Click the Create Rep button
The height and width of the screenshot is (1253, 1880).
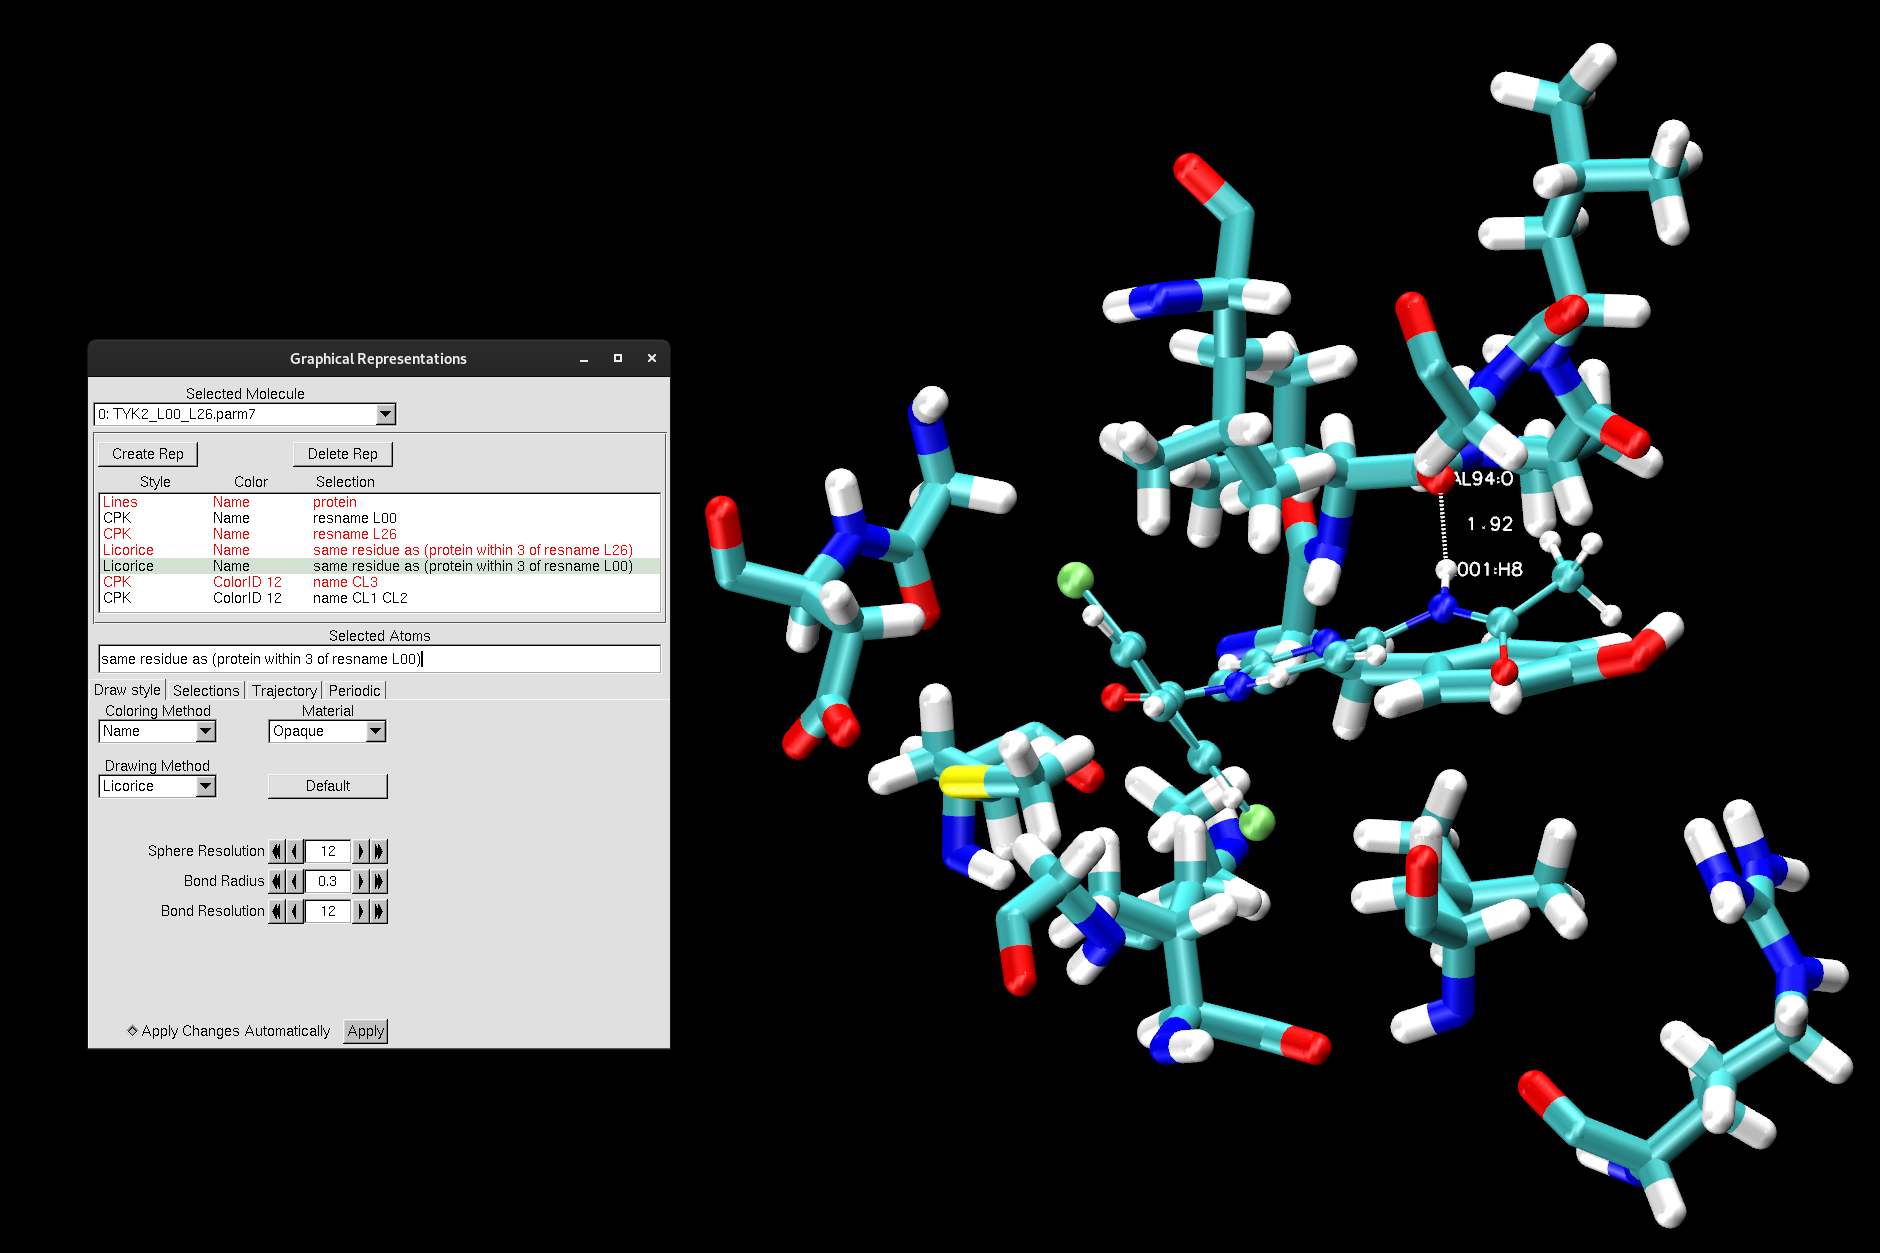click(x=147, y=454)
